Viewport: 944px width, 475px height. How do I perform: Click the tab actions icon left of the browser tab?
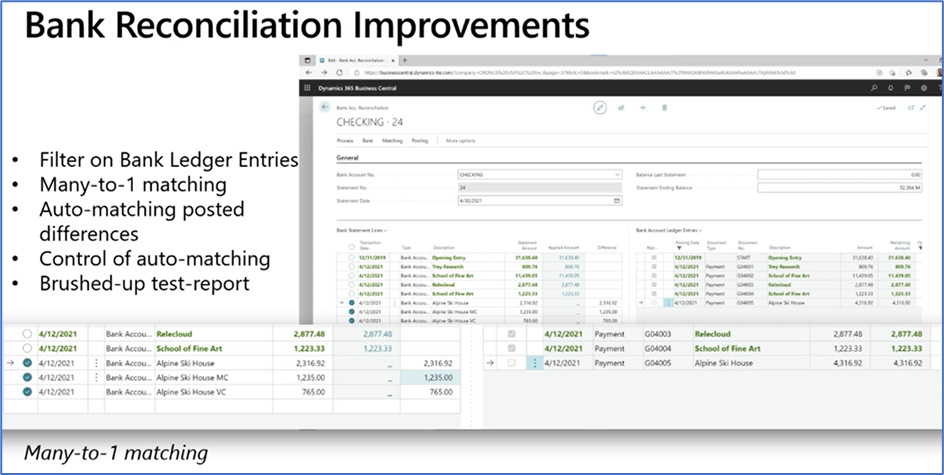tap(308, 60)
